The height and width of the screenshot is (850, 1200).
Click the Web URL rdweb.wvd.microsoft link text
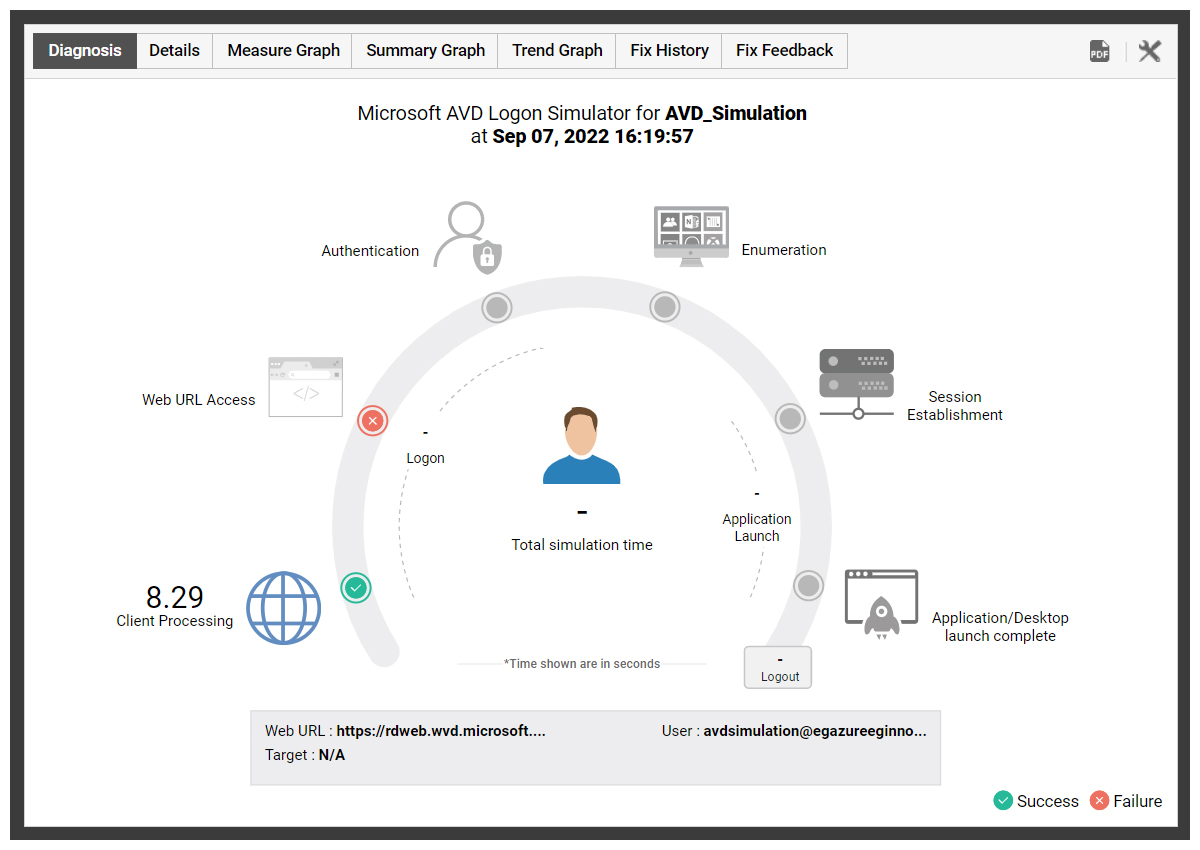tap(441, 731)
